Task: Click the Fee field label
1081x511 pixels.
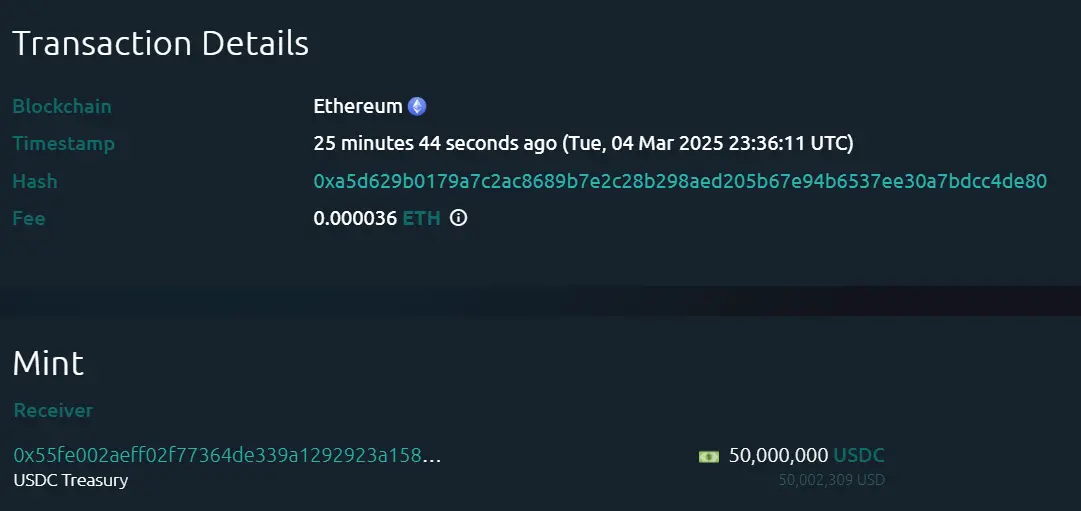Action: pyautogui.click(x=29, y=218)
